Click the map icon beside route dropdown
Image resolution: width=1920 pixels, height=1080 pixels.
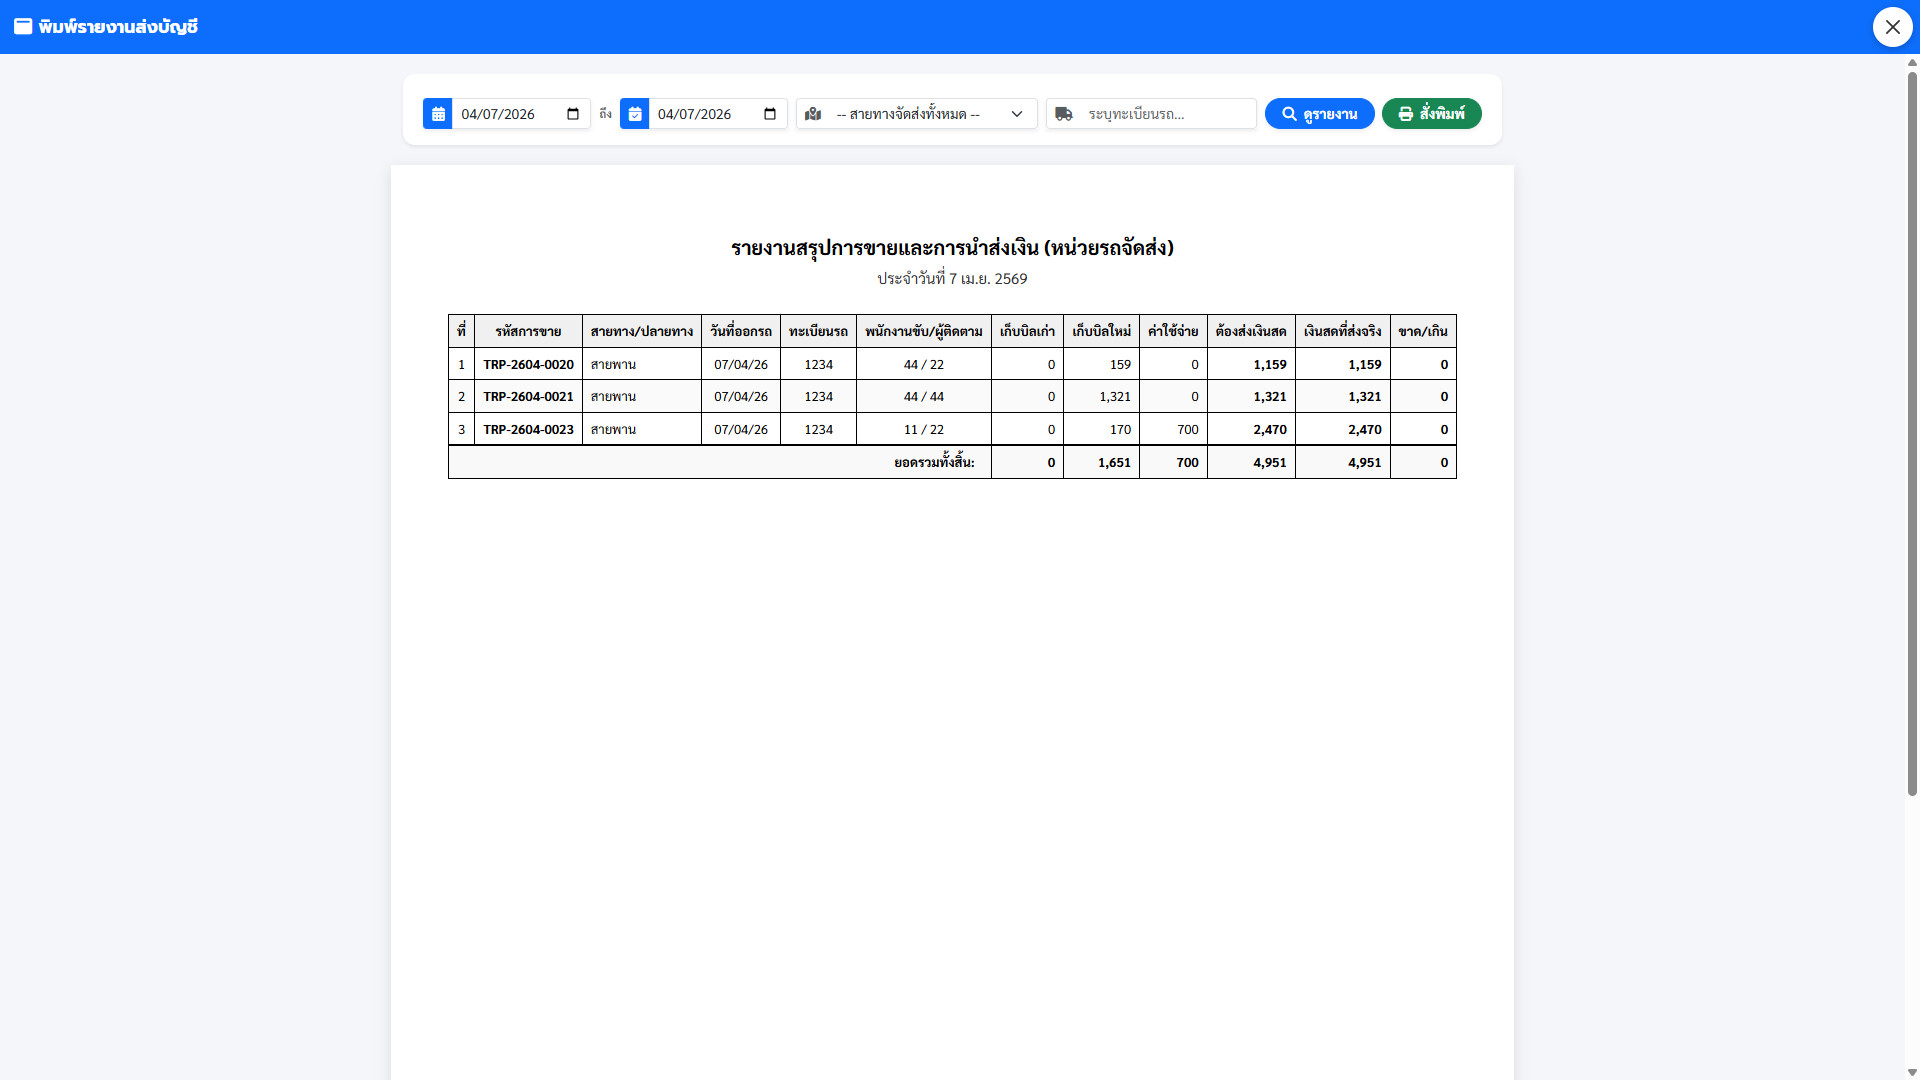click(x=813, y=114)
